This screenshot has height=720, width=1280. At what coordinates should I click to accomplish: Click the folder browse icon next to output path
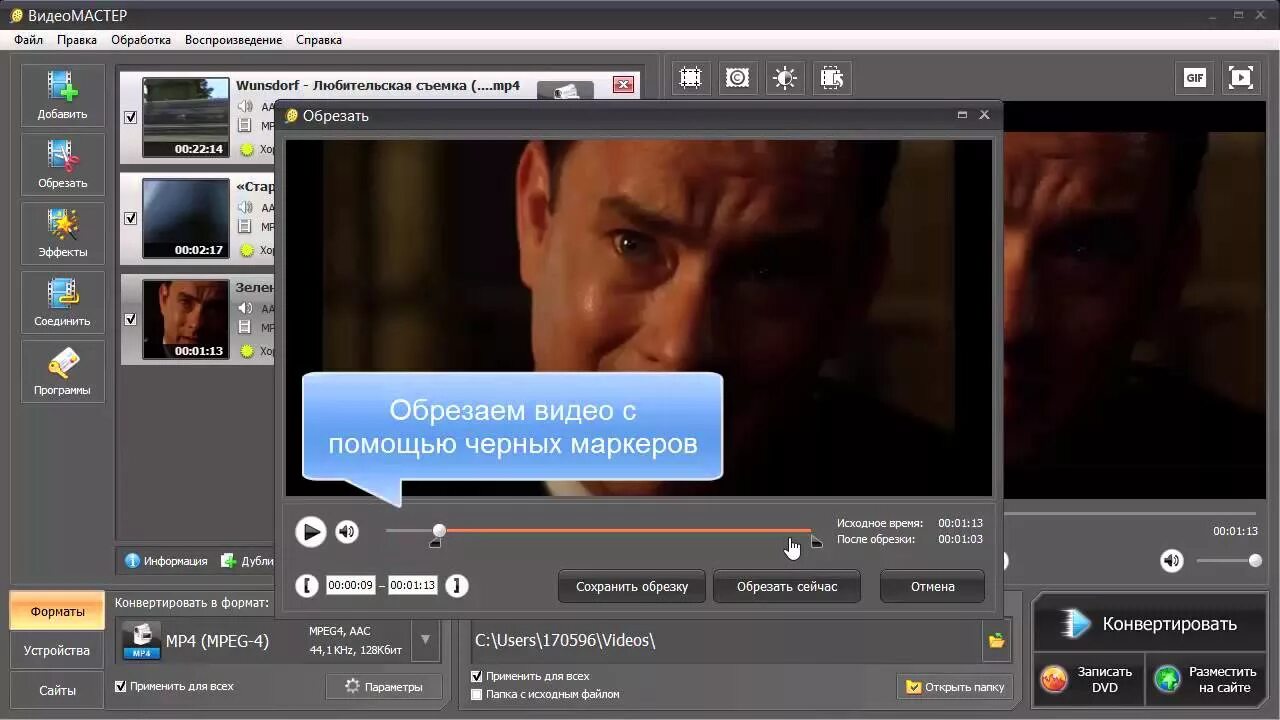click(x=996, y=641)
